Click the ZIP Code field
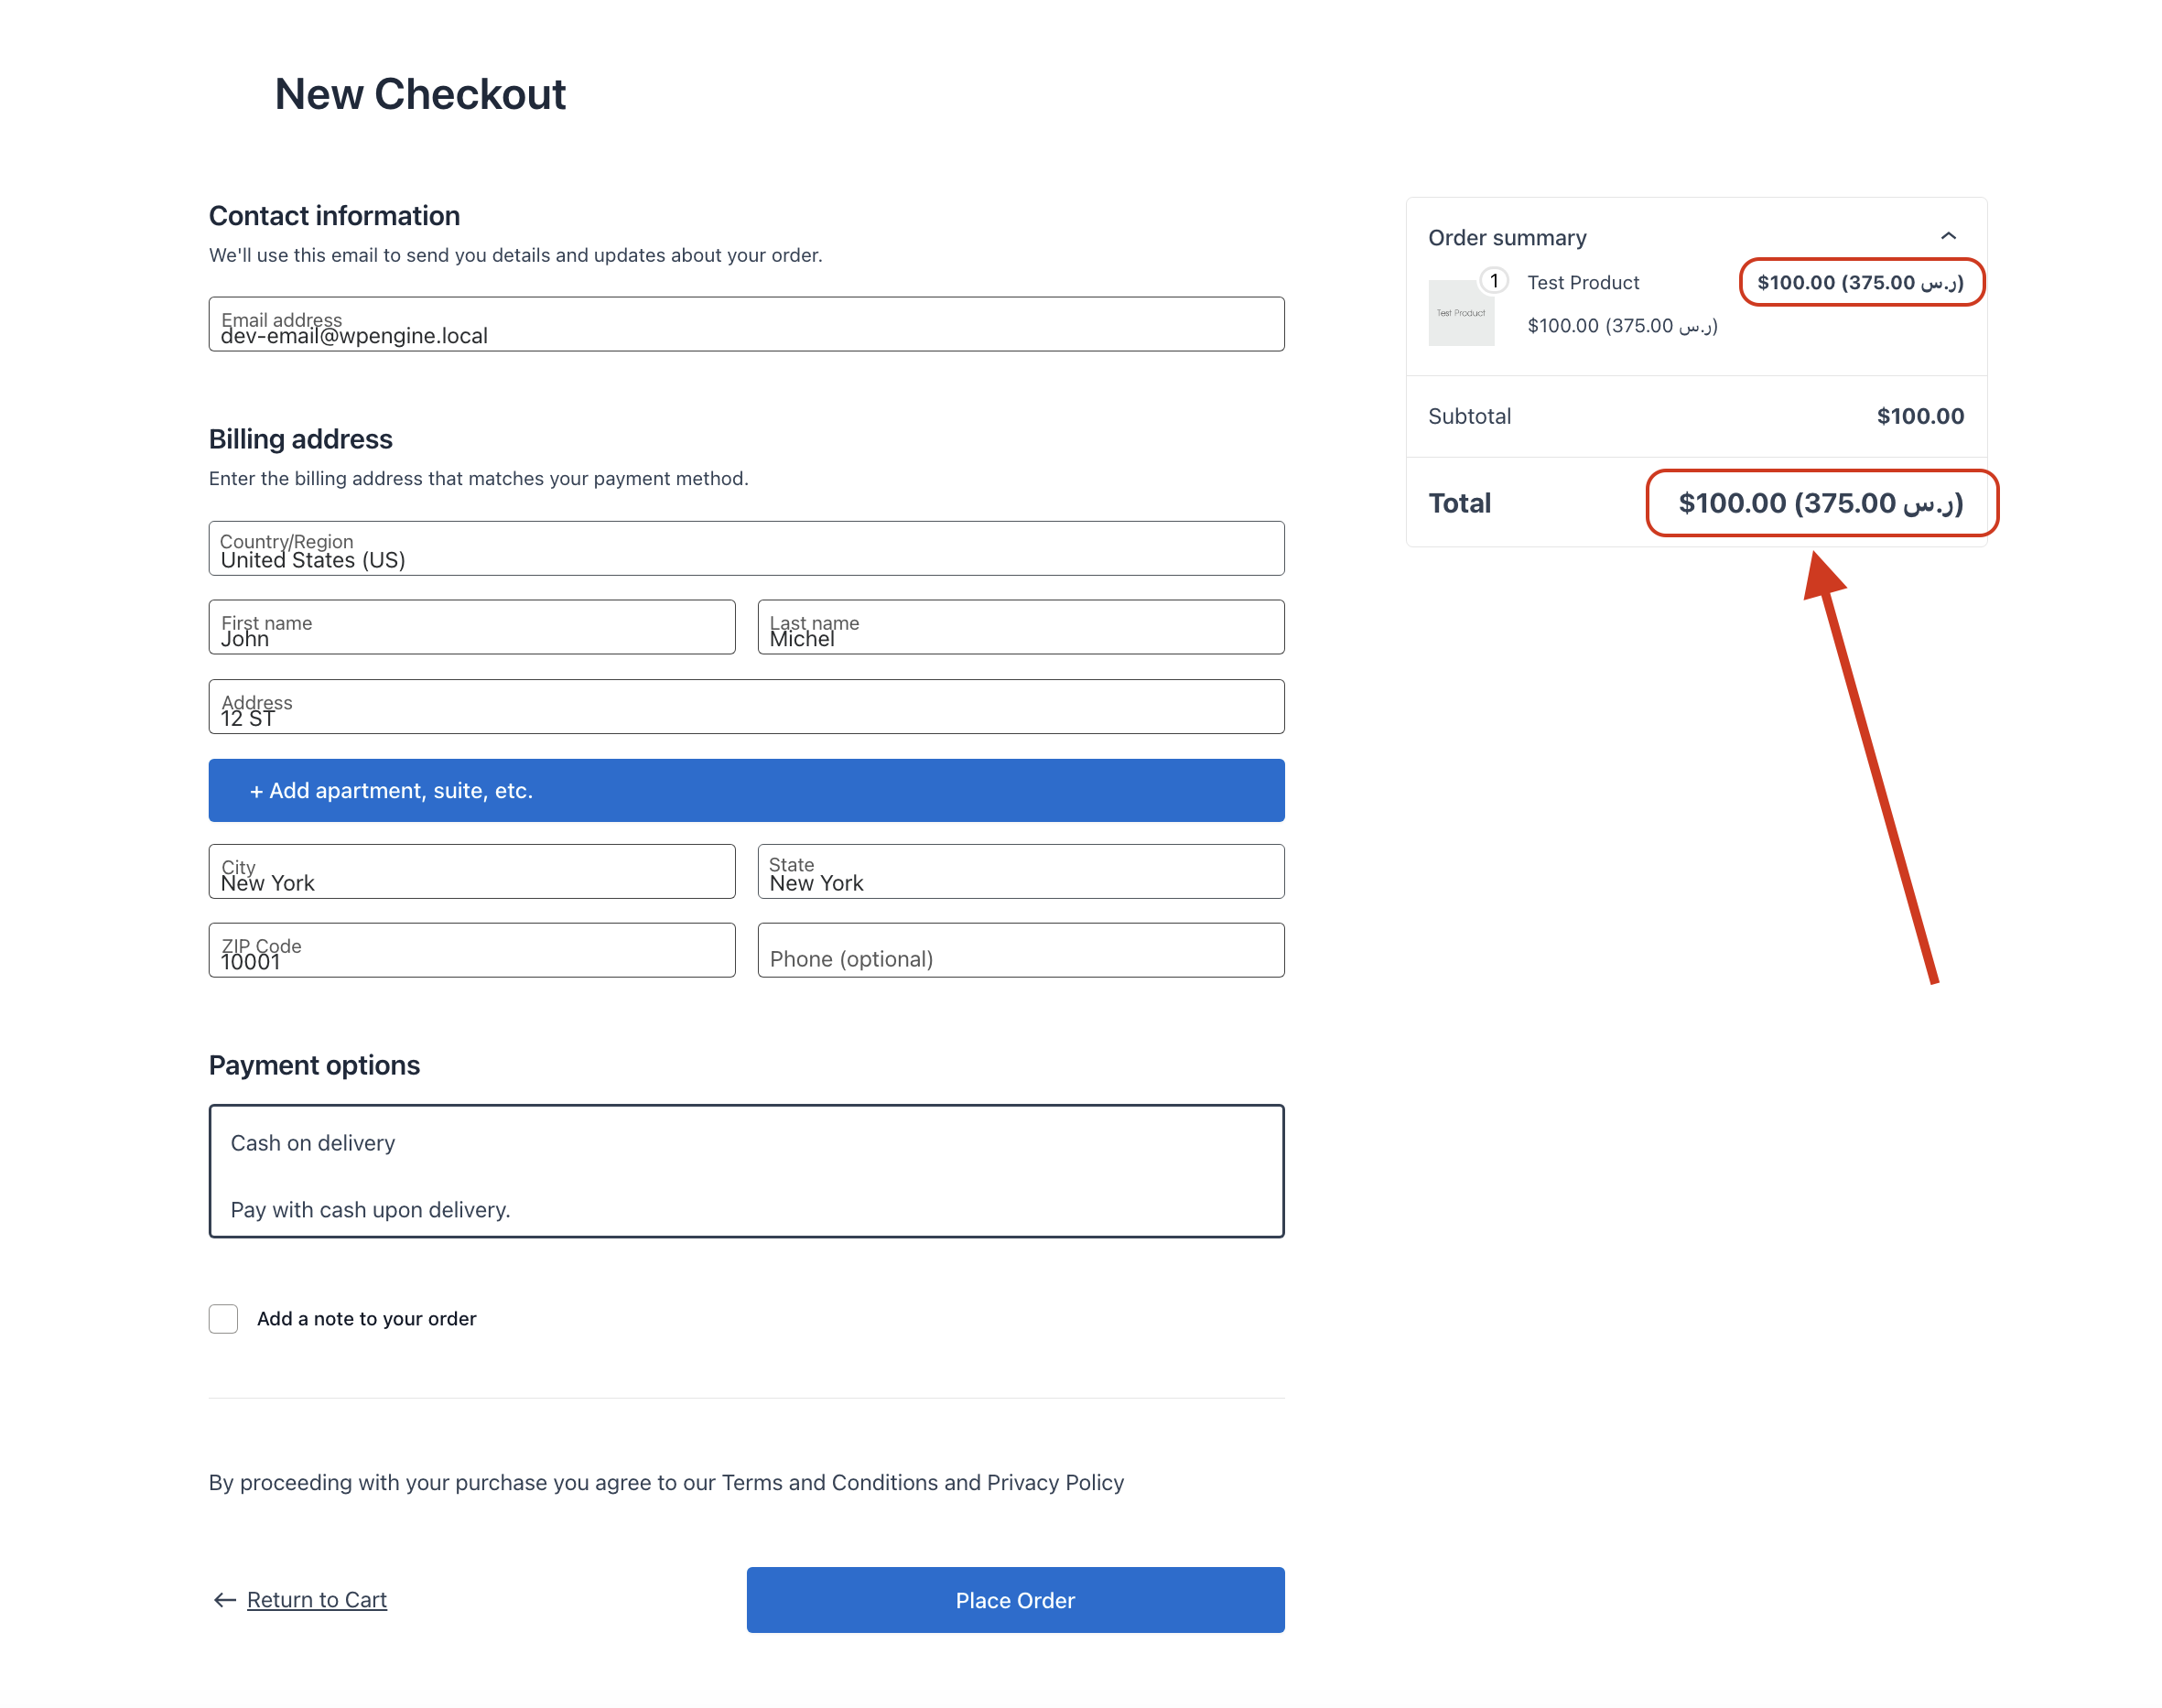This screenshot has width=2162, height=1708. point(472,950)
